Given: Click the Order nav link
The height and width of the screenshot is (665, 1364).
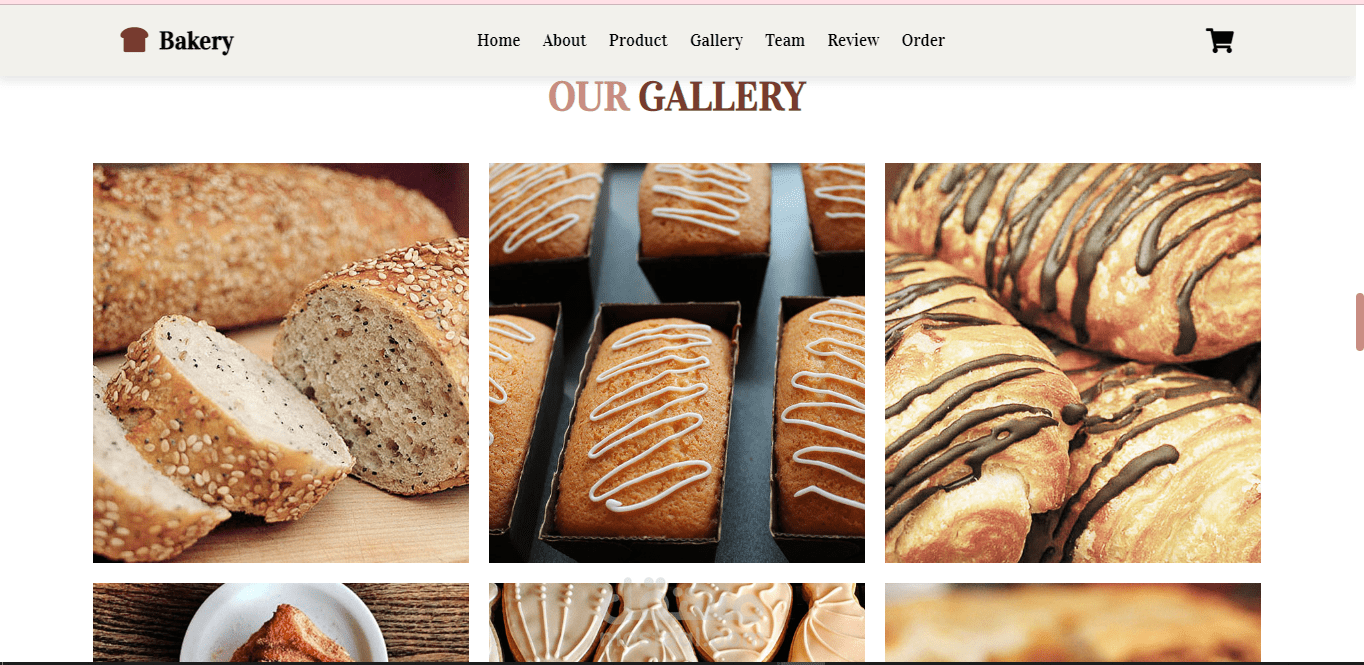Looking at the screenshot, I should [923, 40].
